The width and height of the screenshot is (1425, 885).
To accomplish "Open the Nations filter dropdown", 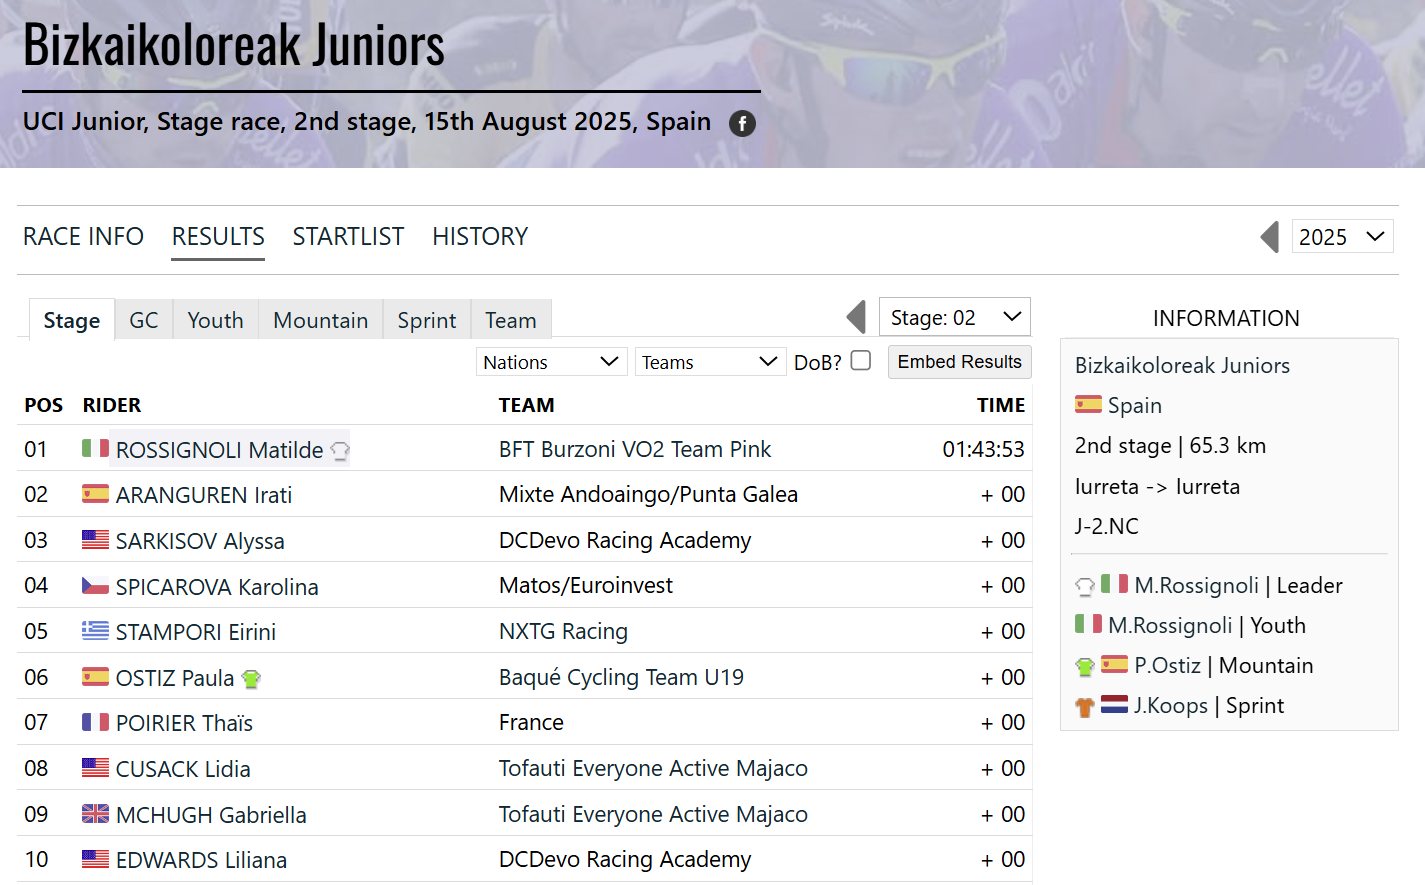I will coord(551,362).
